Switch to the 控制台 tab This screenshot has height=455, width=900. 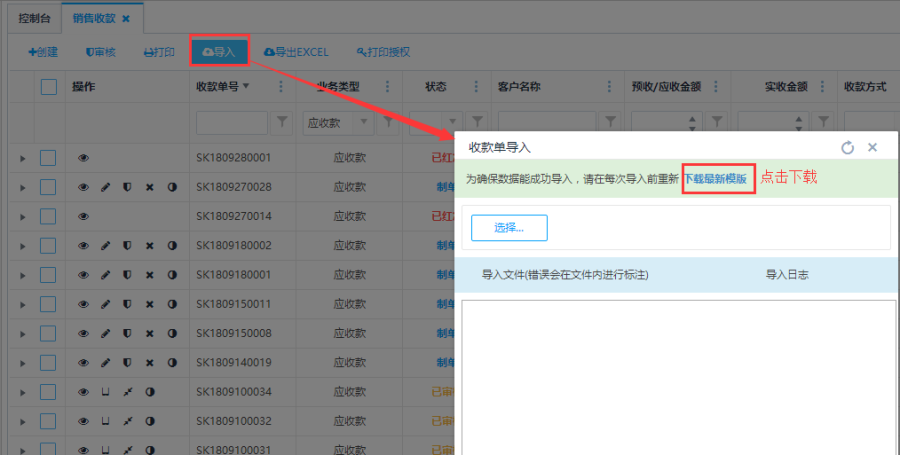click(32, 17)
